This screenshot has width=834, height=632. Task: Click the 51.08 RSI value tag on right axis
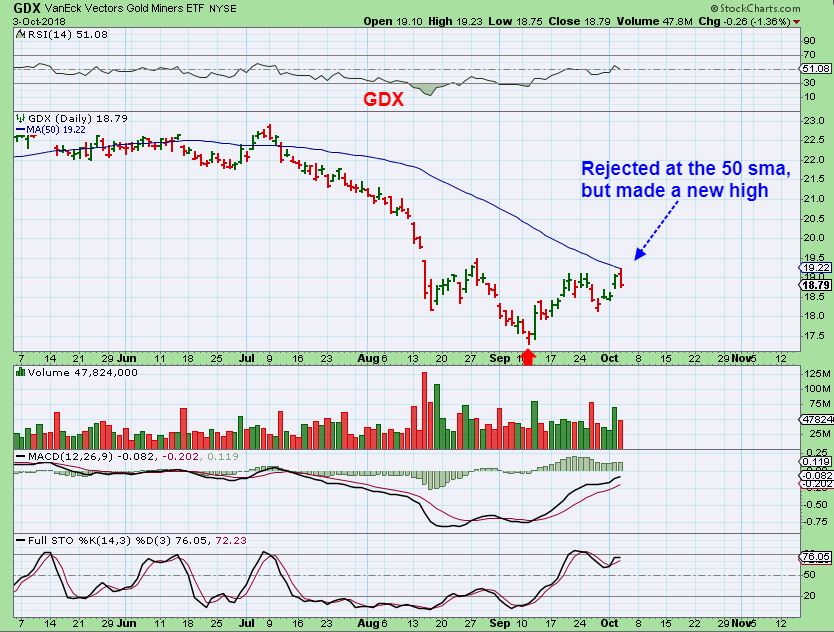[x=816, y=69]
